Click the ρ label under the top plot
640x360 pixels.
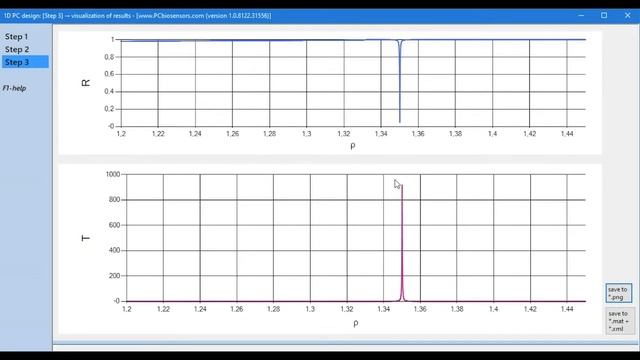[x=353, y=146]
